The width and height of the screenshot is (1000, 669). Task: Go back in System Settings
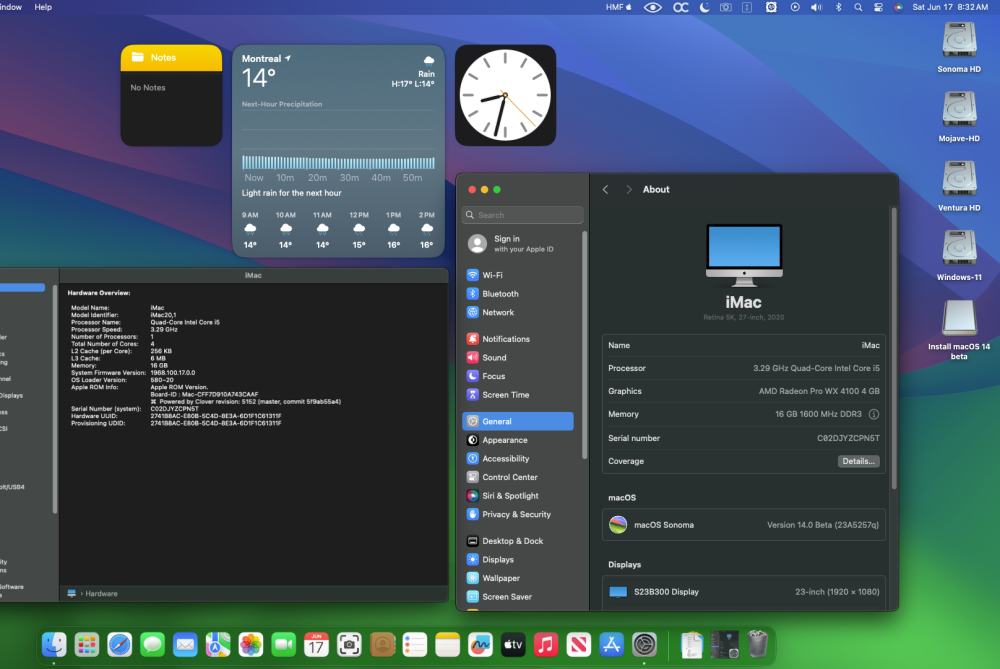coord(605,189)
